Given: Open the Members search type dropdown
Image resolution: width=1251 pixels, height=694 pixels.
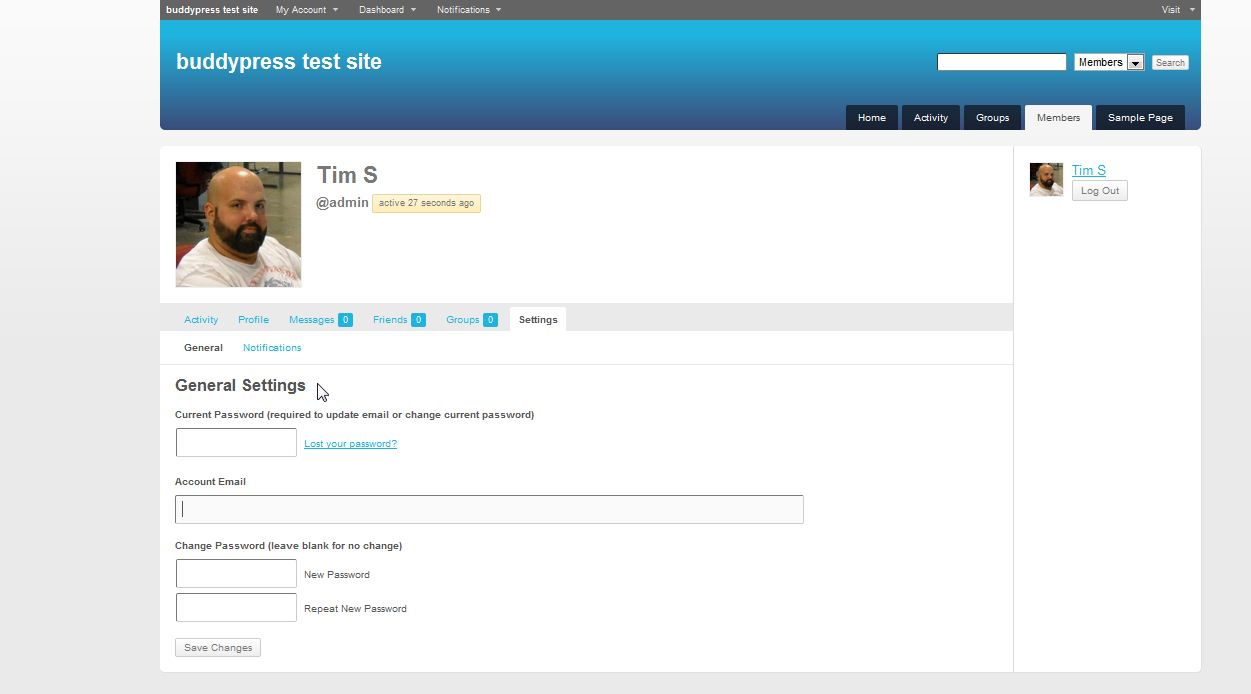Looking at the screenshot, I should pyautogui.click(x=1109, y=62).
